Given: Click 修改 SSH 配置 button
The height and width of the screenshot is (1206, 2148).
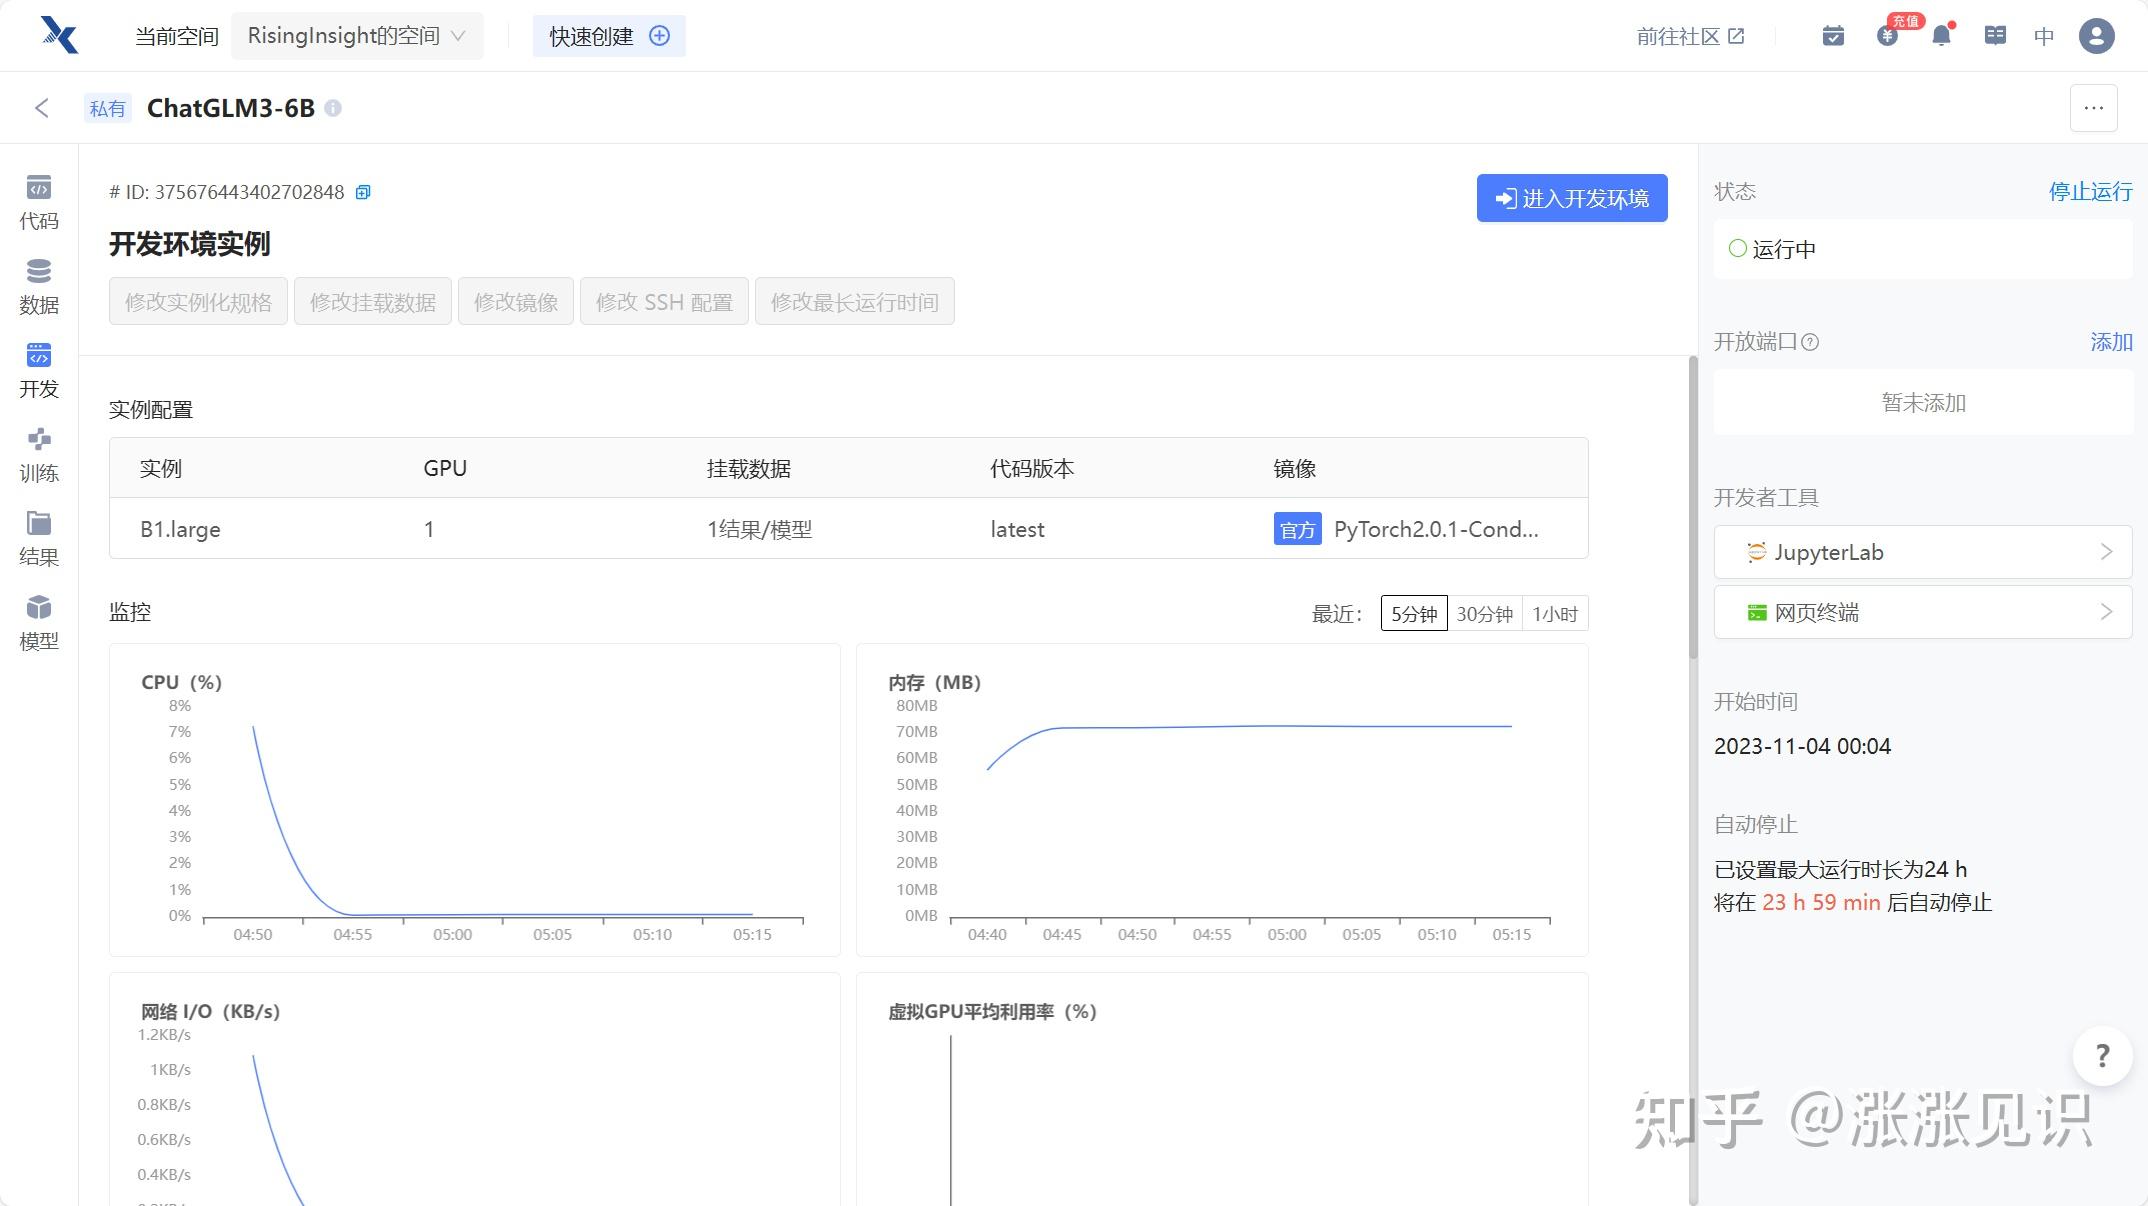Looking at the screenshot, I should tap(664, 301).
